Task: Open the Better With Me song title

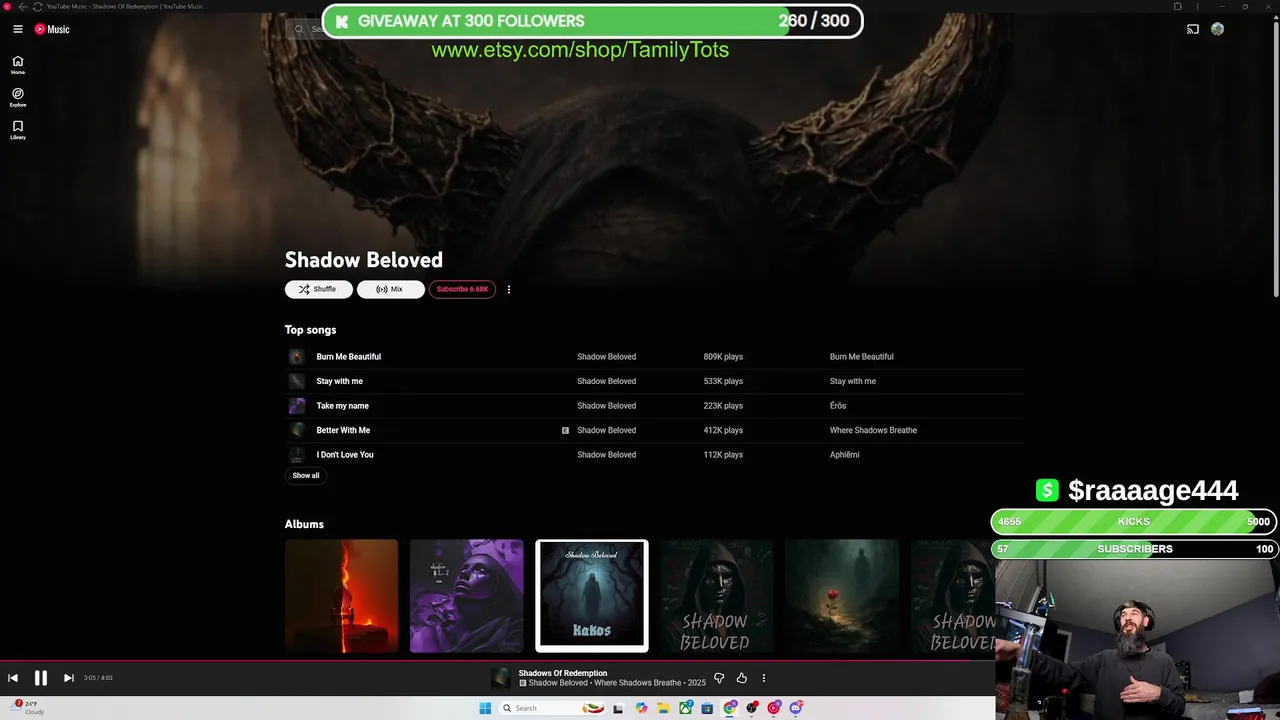Action: click(343, 430)
